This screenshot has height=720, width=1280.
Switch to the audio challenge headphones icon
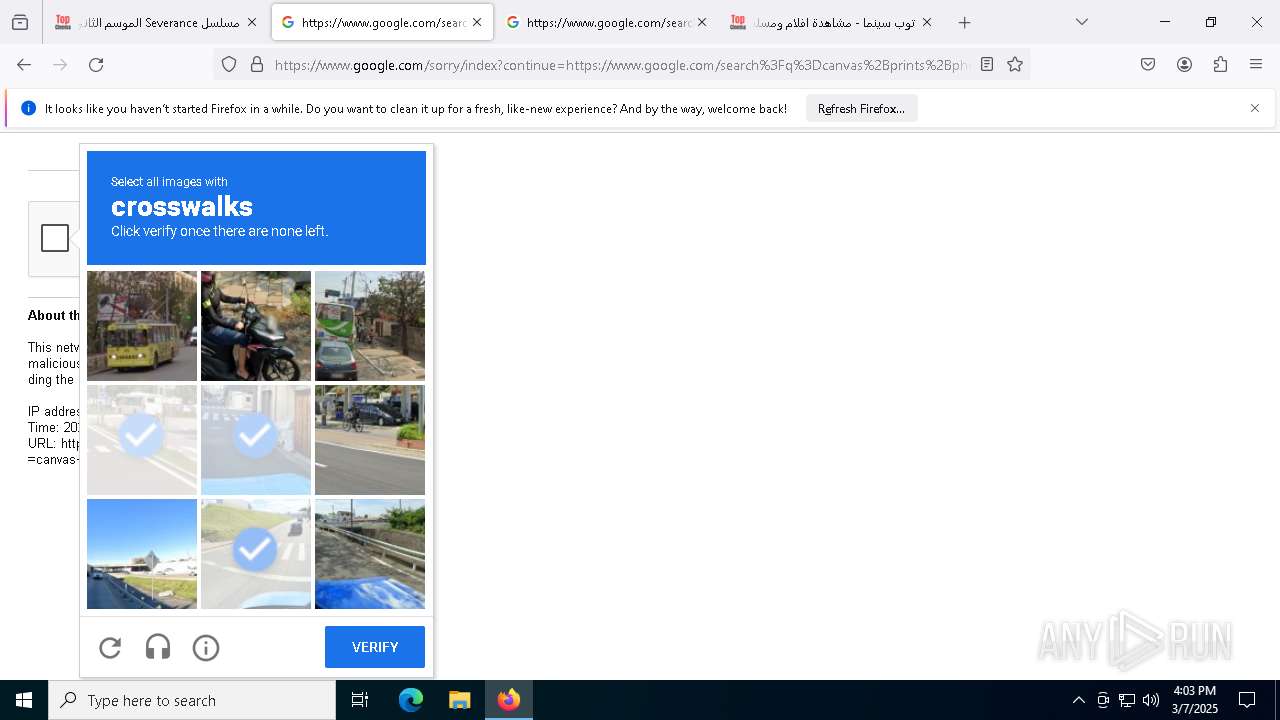(x=158, y=648)
